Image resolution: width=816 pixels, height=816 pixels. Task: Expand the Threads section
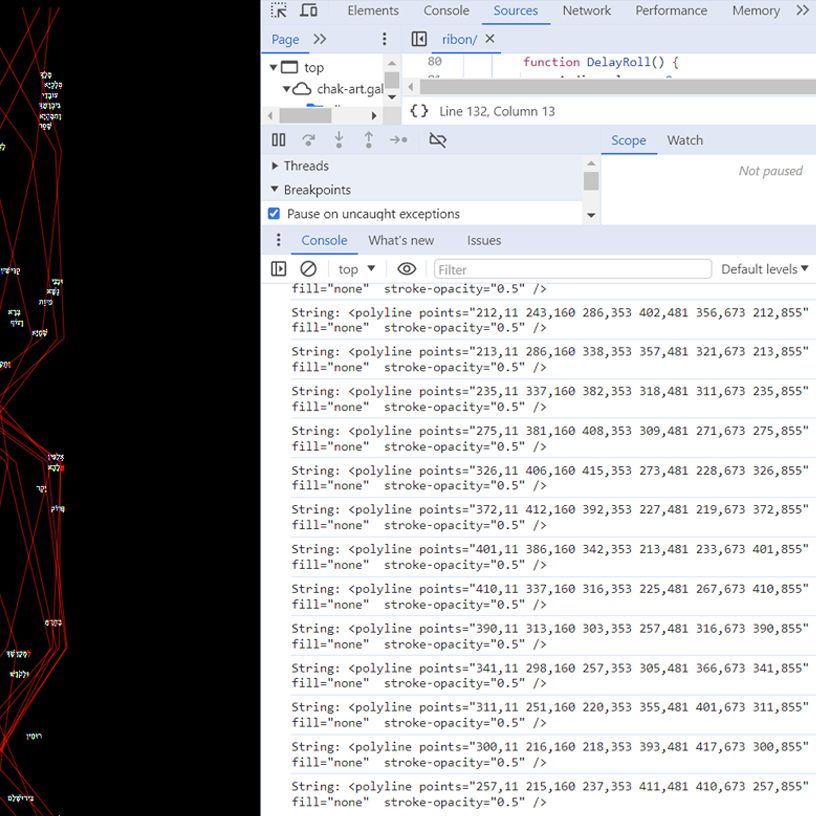point(276,166)
